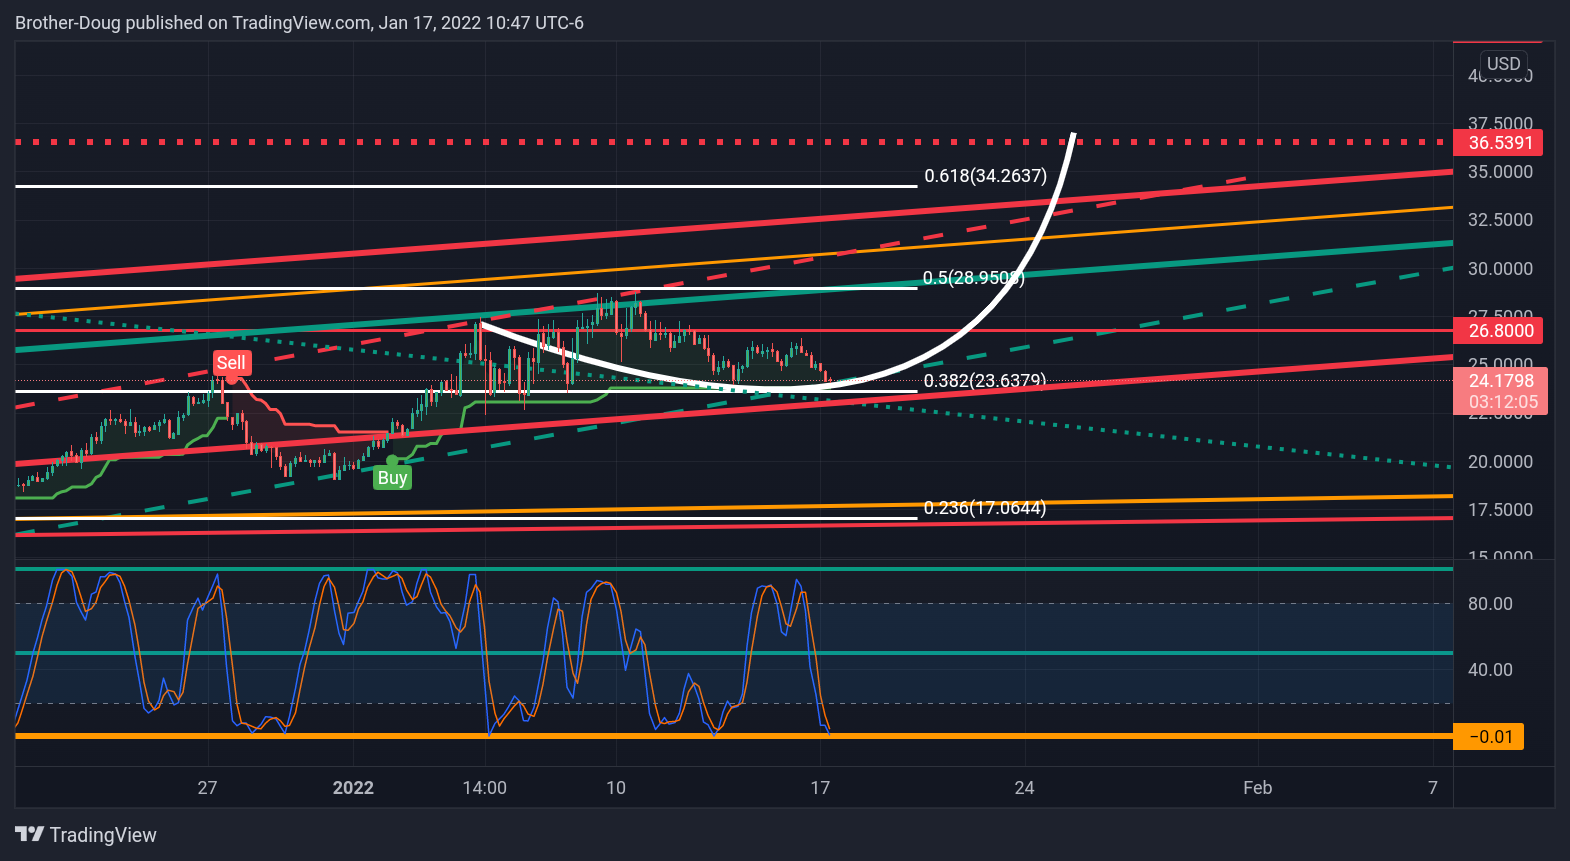This screenshot has height=861, width=1570.
Task: Click the 0.618(34.2637) Fibonacci label
Action: 985,176
